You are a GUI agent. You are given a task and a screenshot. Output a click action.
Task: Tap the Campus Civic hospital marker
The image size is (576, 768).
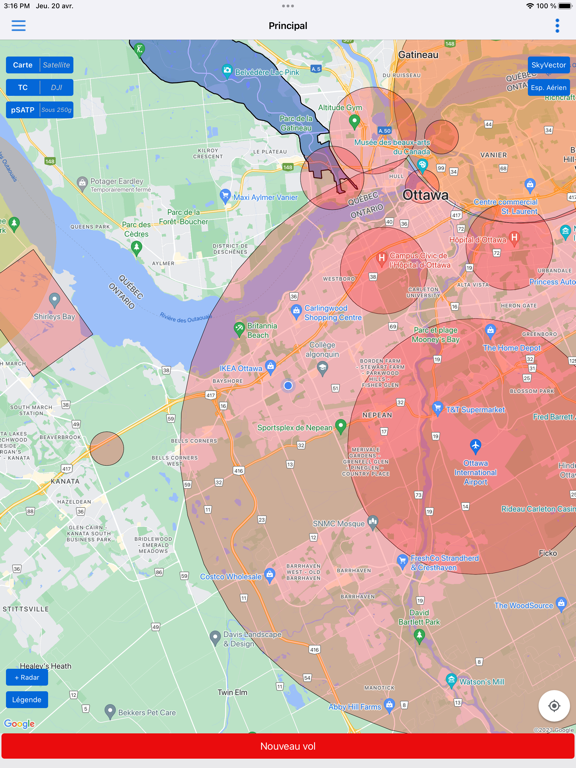382,258
